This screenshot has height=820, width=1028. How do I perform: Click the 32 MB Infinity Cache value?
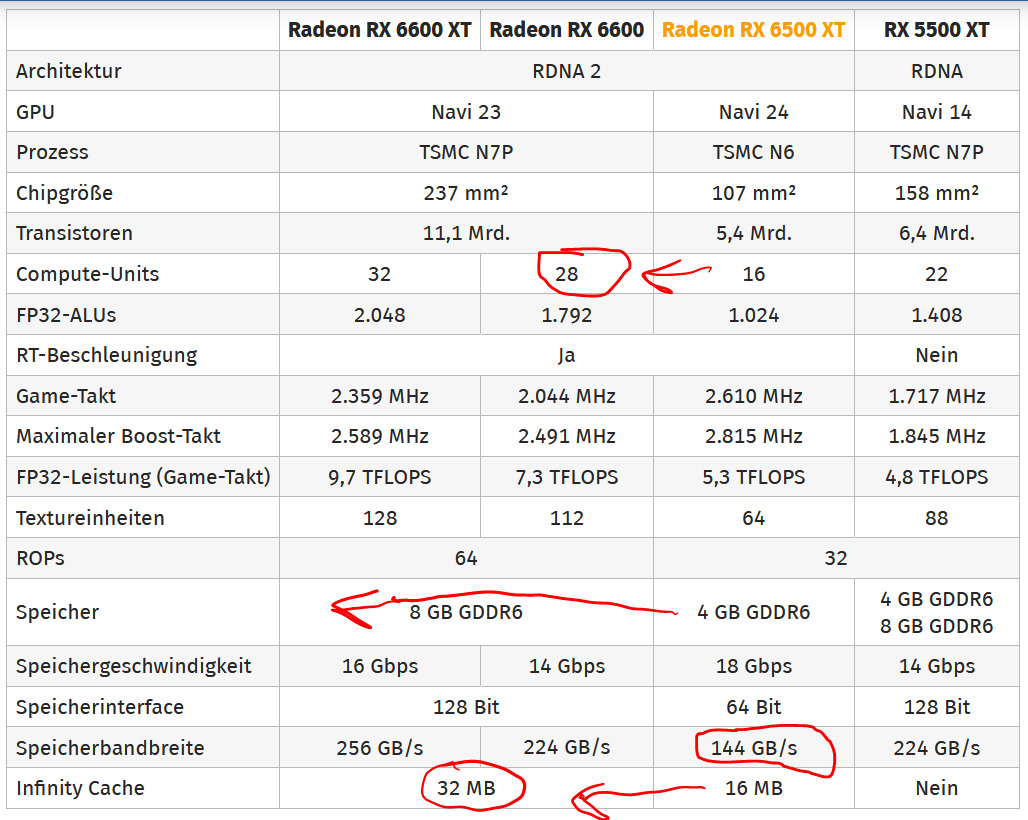[x=466, y=788]
